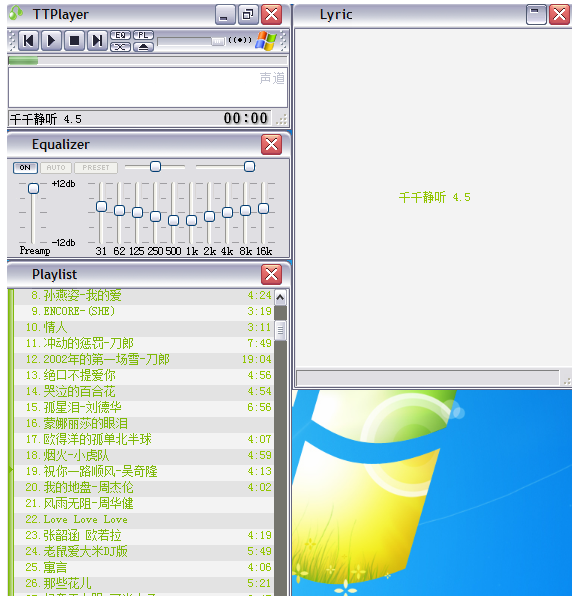This screenshot has height=596, width=572.
Task: Seek using the green playback progress bar
Action: click(147, 60)
